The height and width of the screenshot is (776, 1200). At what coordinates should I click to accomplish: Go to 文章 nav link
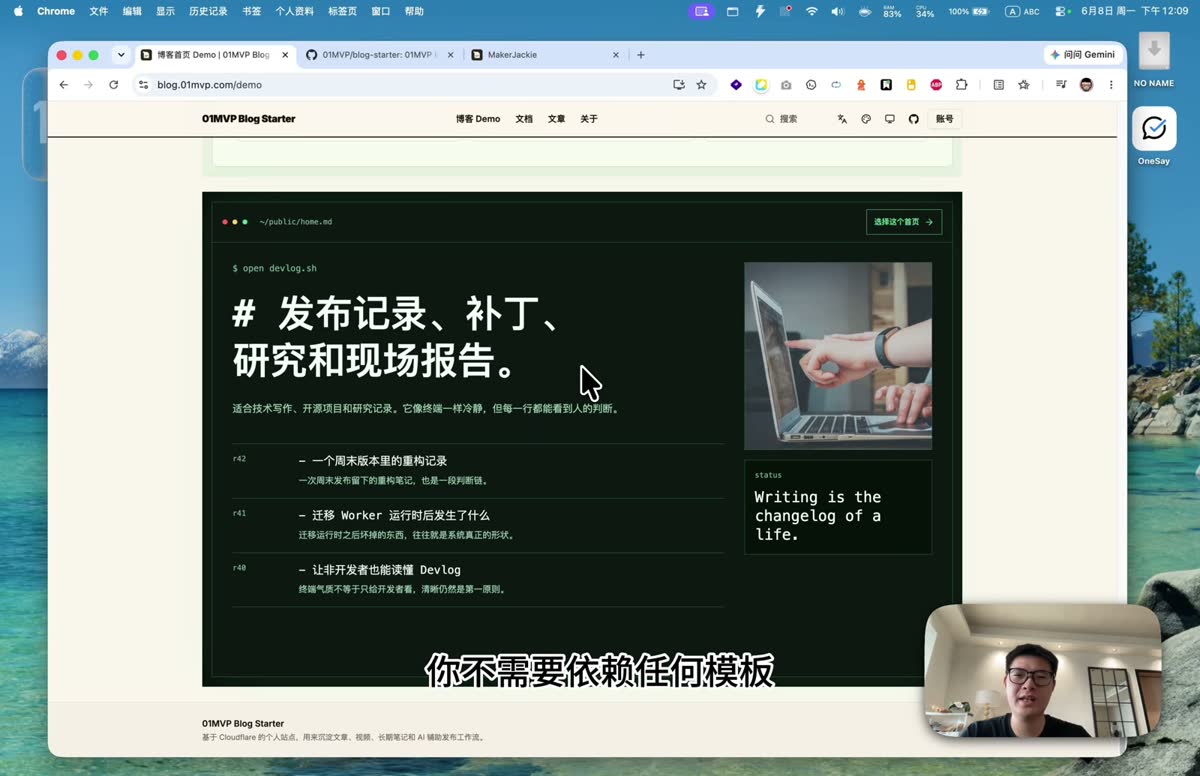coord(556,119)
